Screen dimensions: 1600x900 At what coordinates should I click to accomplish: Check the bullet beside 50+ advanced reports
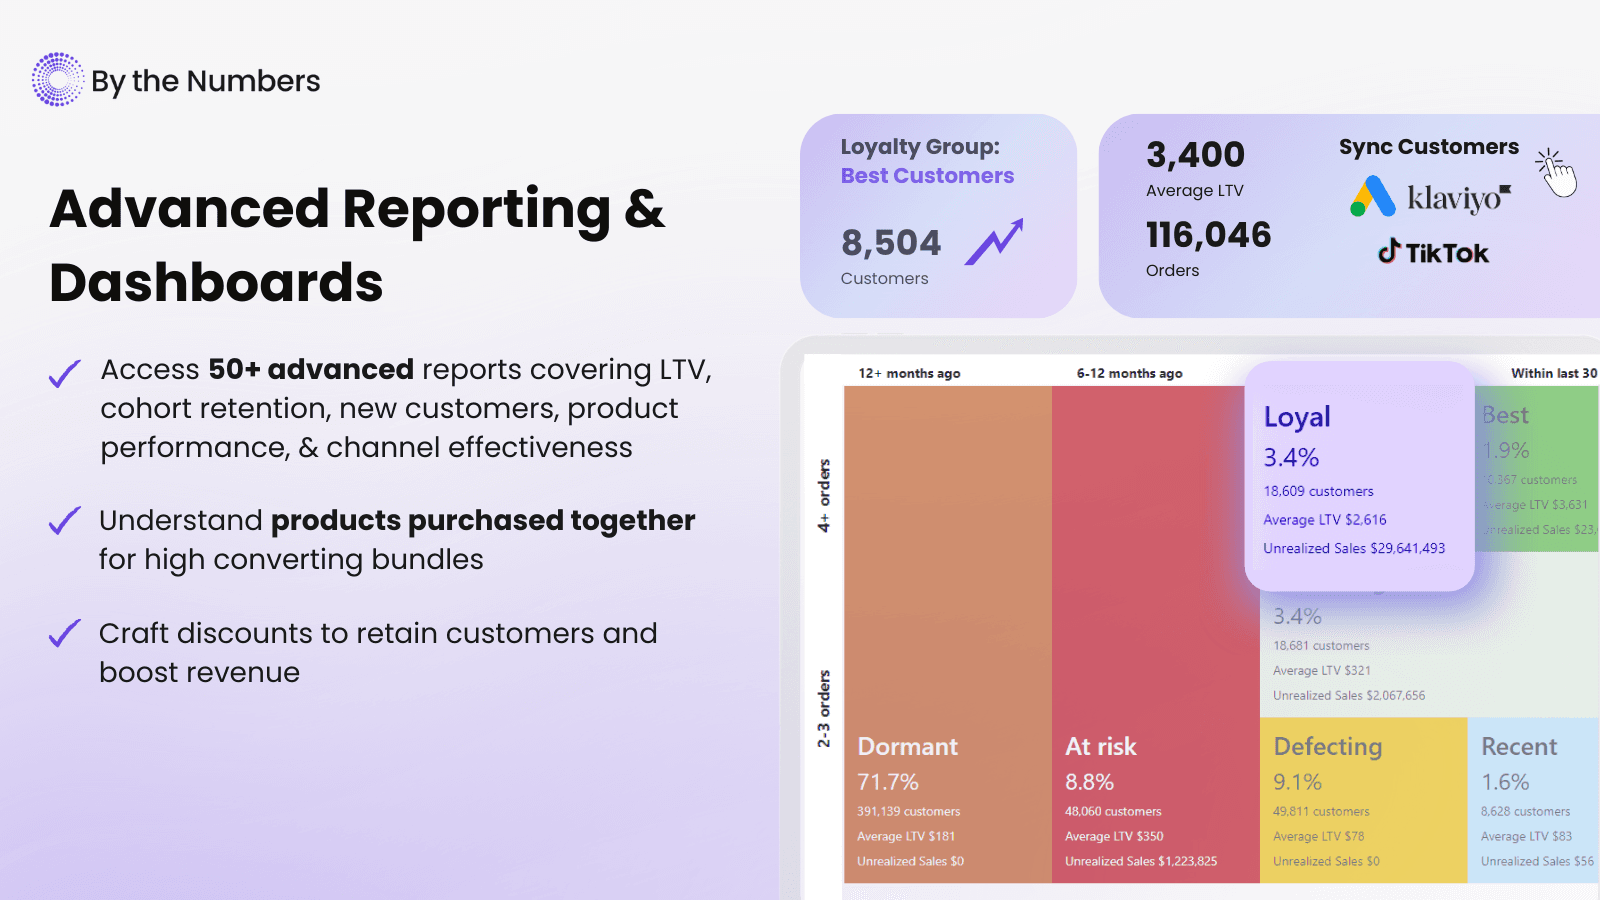pos(63,371)
